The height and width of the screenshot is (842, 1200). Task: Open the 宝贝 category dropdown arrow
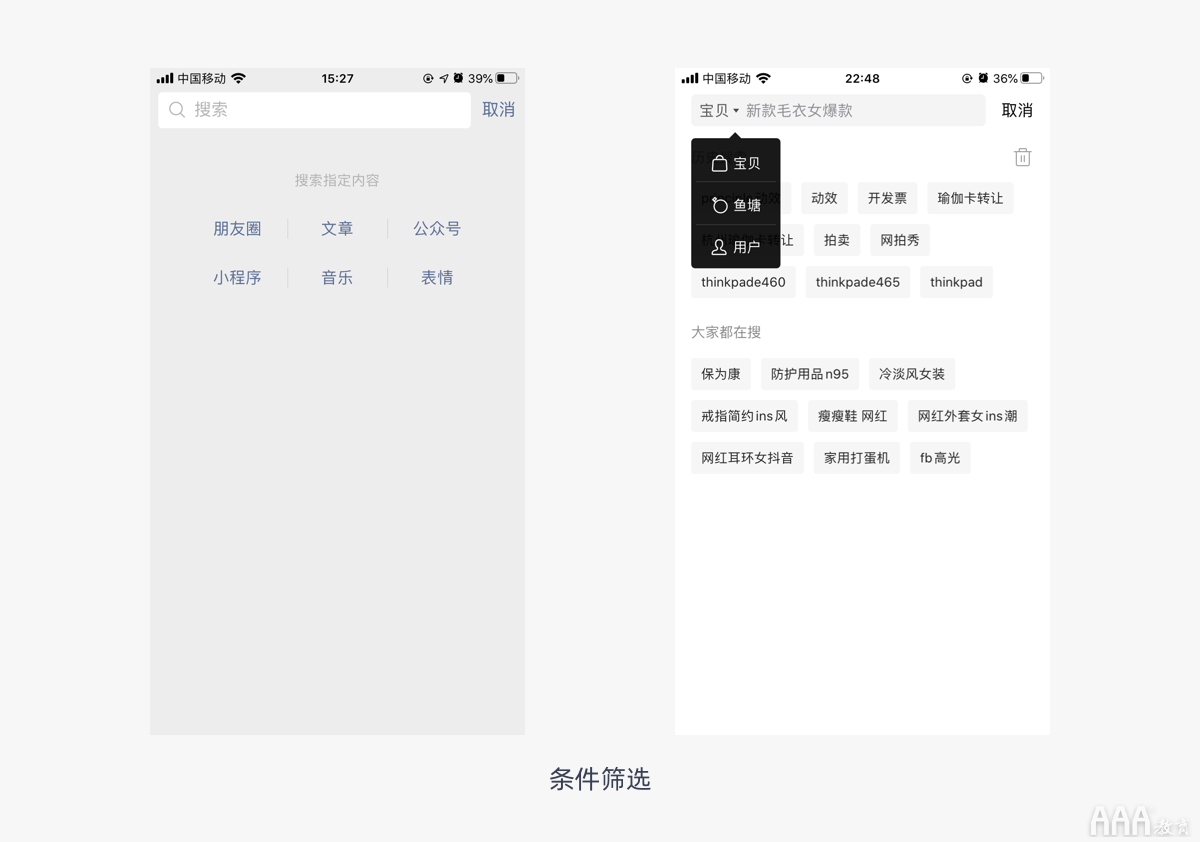pos(736,111)
